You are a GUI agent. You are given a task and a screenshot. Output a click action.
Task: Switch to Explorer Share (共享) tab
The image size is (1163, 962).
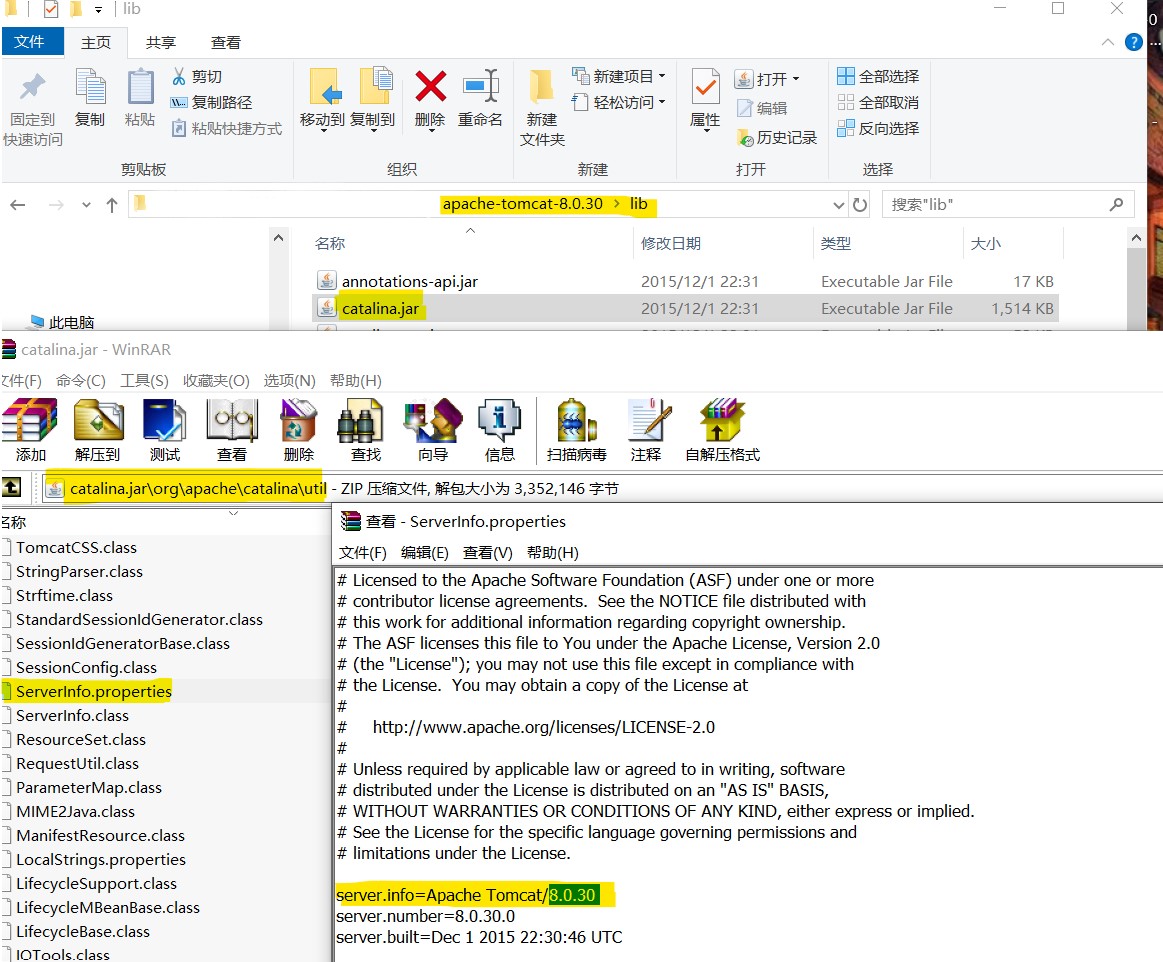point(161,42)
